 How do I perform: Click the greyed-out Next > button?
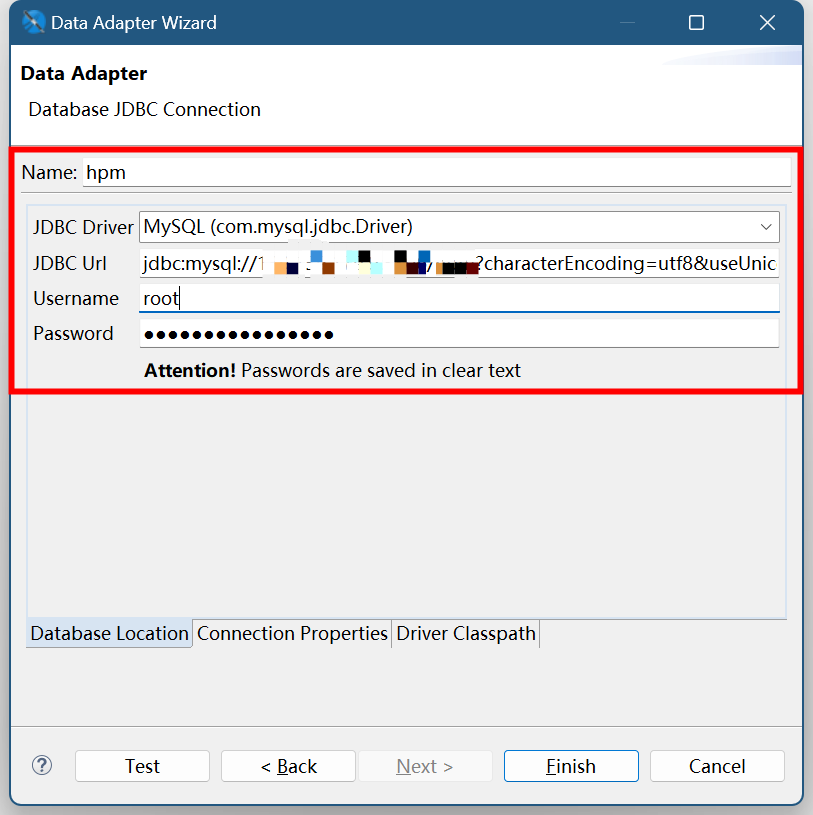pyautogui.click(x=425, y=766)
